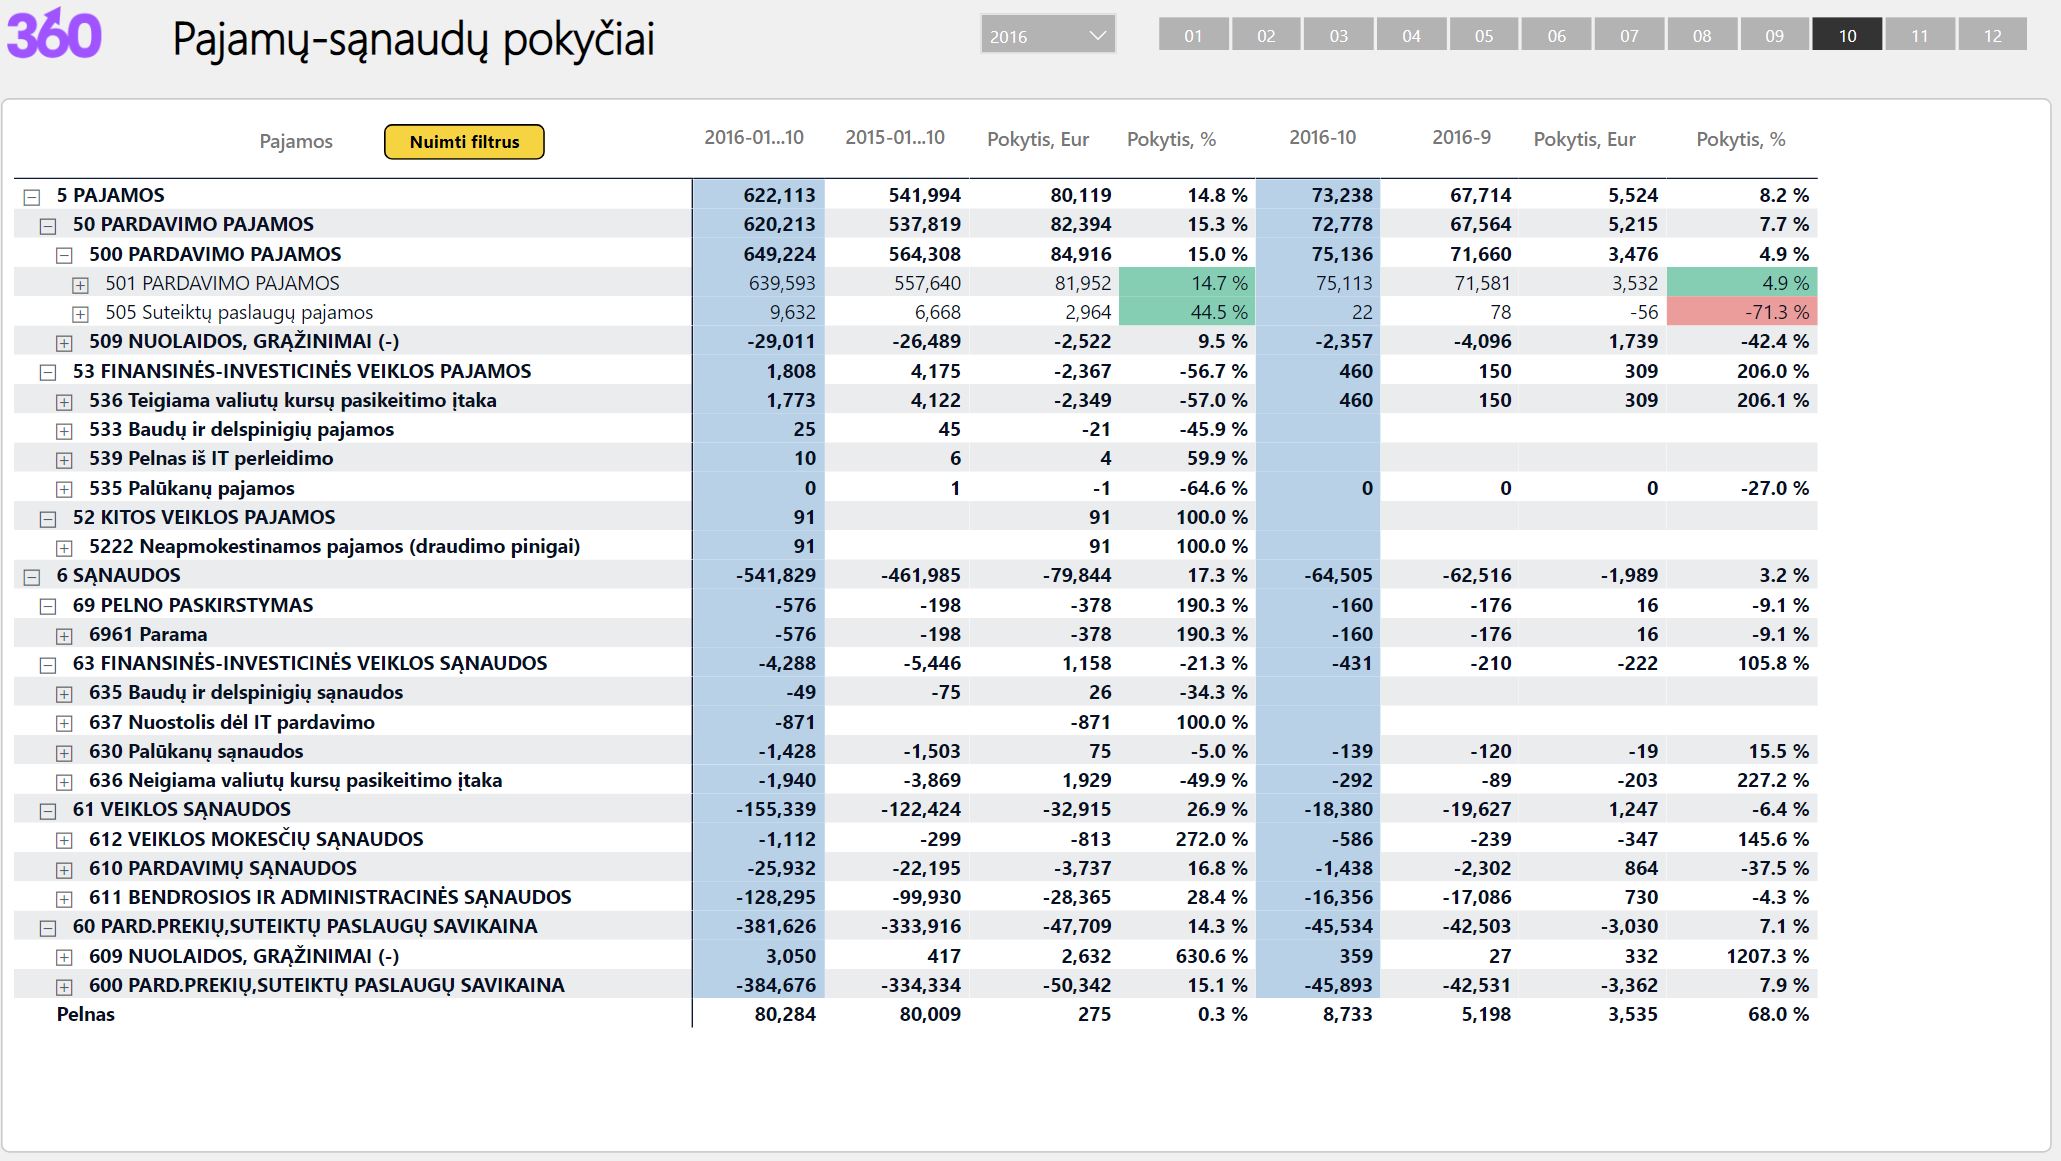Image resolution: width=2061 pixels, height=1161 pixels.
Task: Select the Pelnas total row
Action: pos(916,1014)
